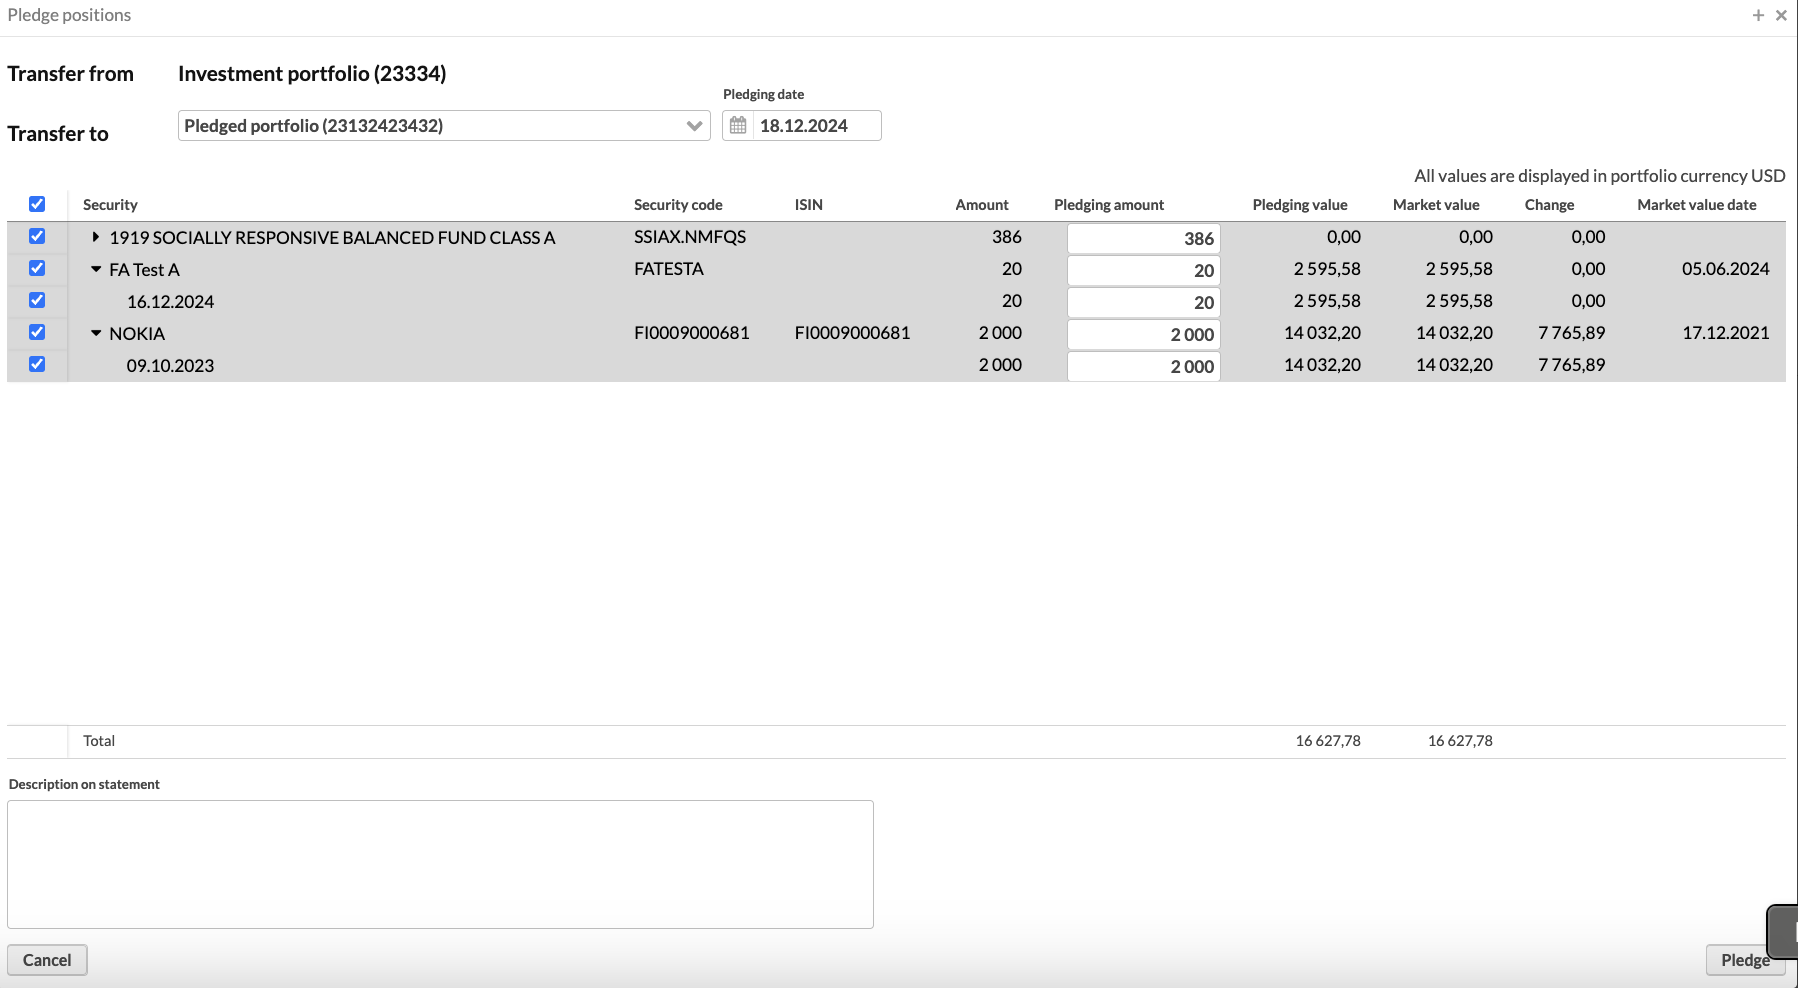Select the market value date 17.12.2021
Viewport: 1798px width, 988px height.
click(x=1726, y=333)
